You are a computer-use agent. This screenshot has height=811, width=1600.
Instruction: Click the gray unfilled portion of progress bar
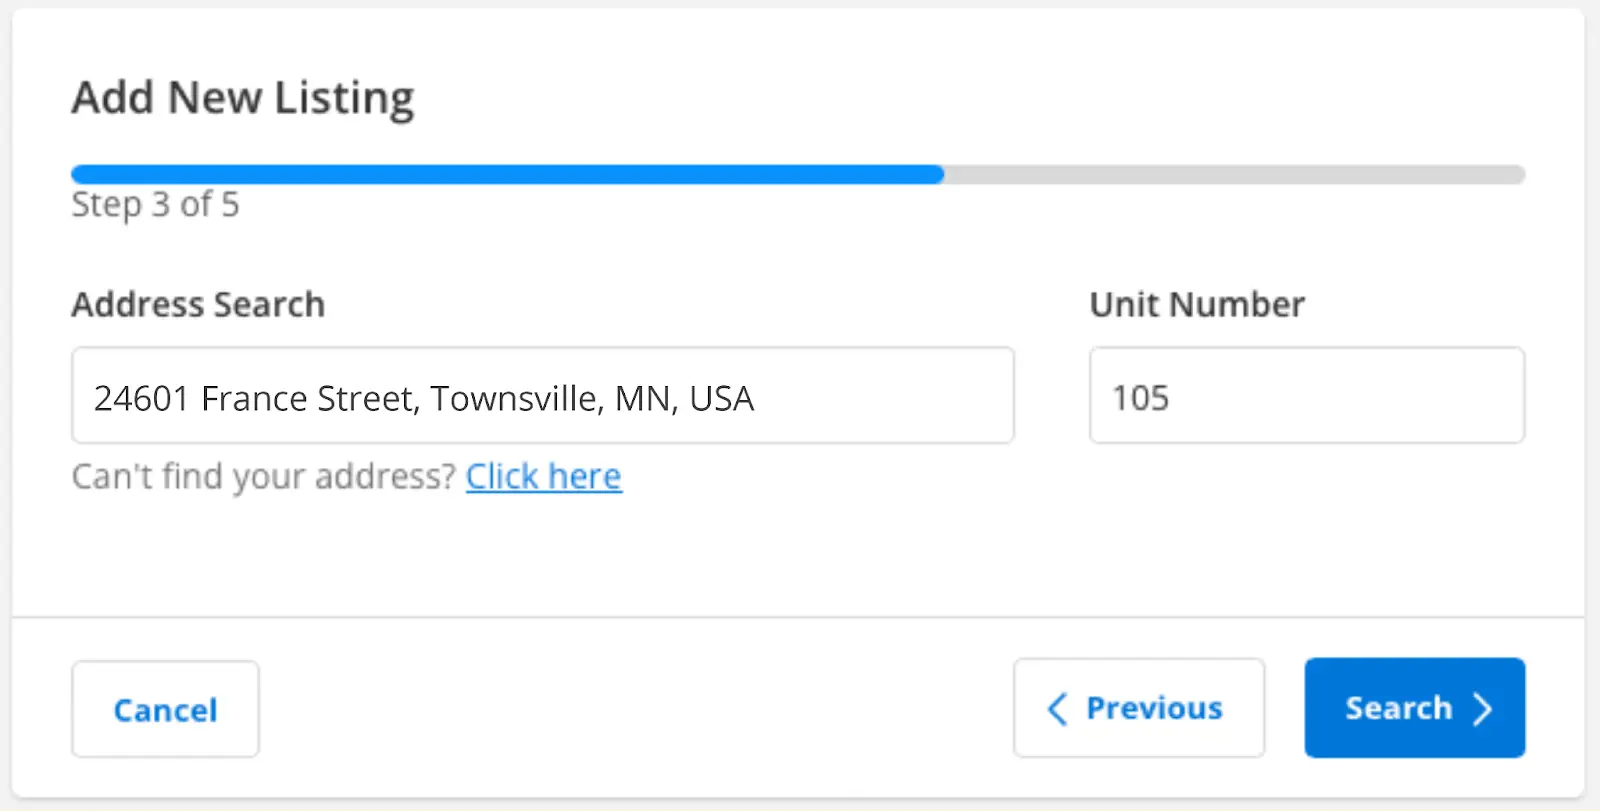click(x=1235, y=174)
